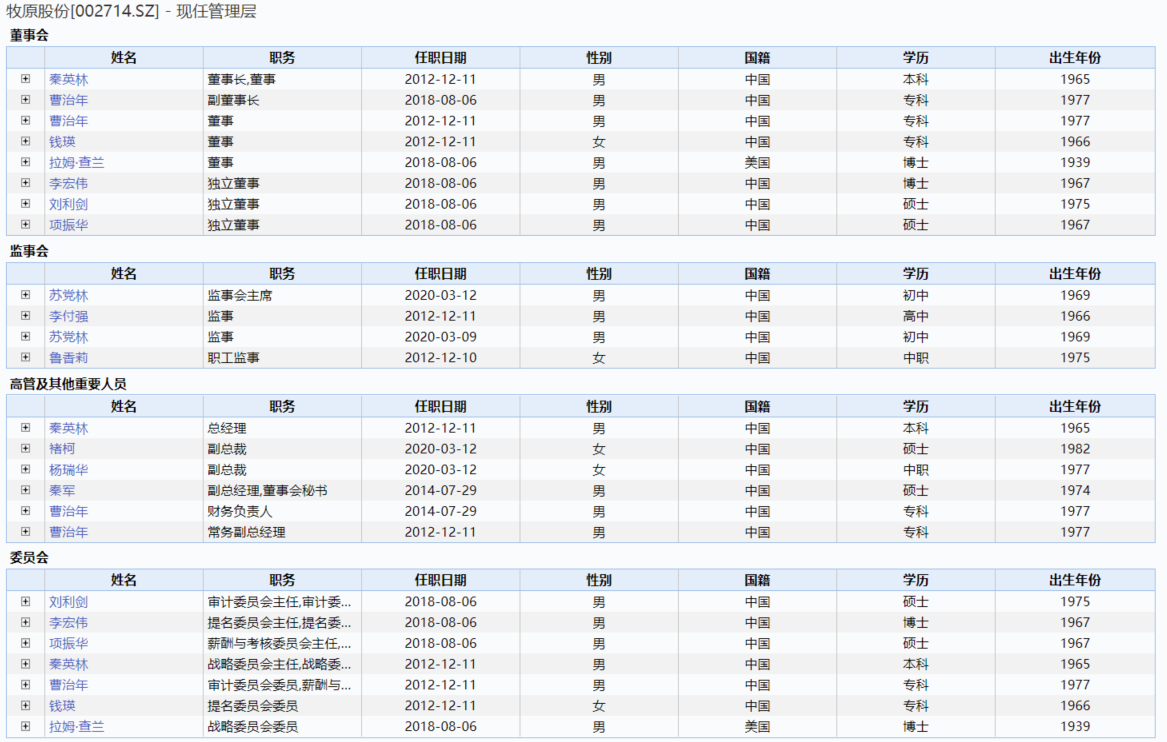Click 任职日期 header in 监事会 table
Screen dimensions: 1167x742
pyautogui.click(x=441, y=274)
